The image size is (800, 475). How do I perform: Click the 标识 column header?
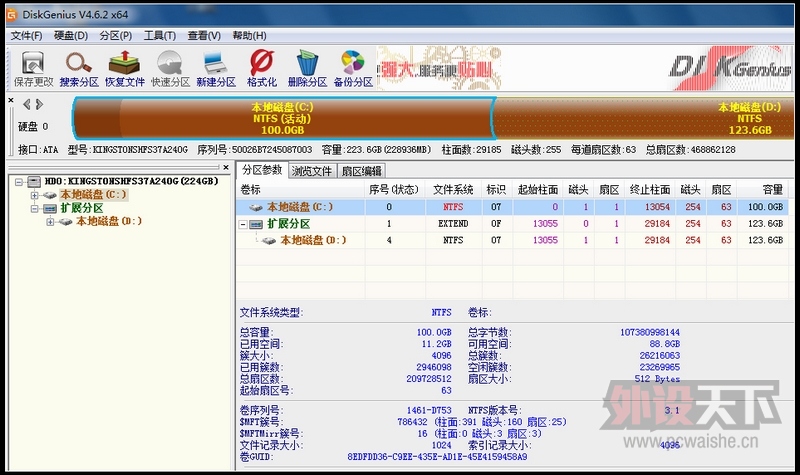point(496,190)
